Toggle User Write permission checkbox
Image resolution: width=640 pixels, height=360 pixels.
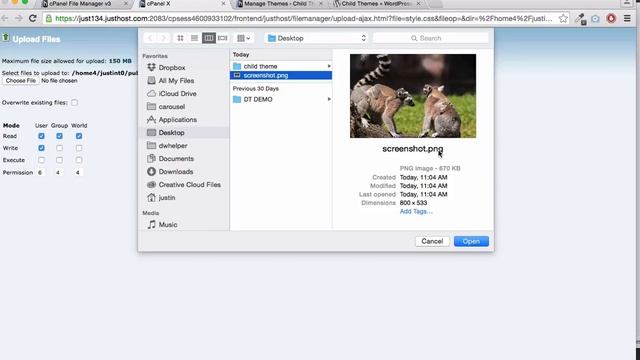pos(41,148)
